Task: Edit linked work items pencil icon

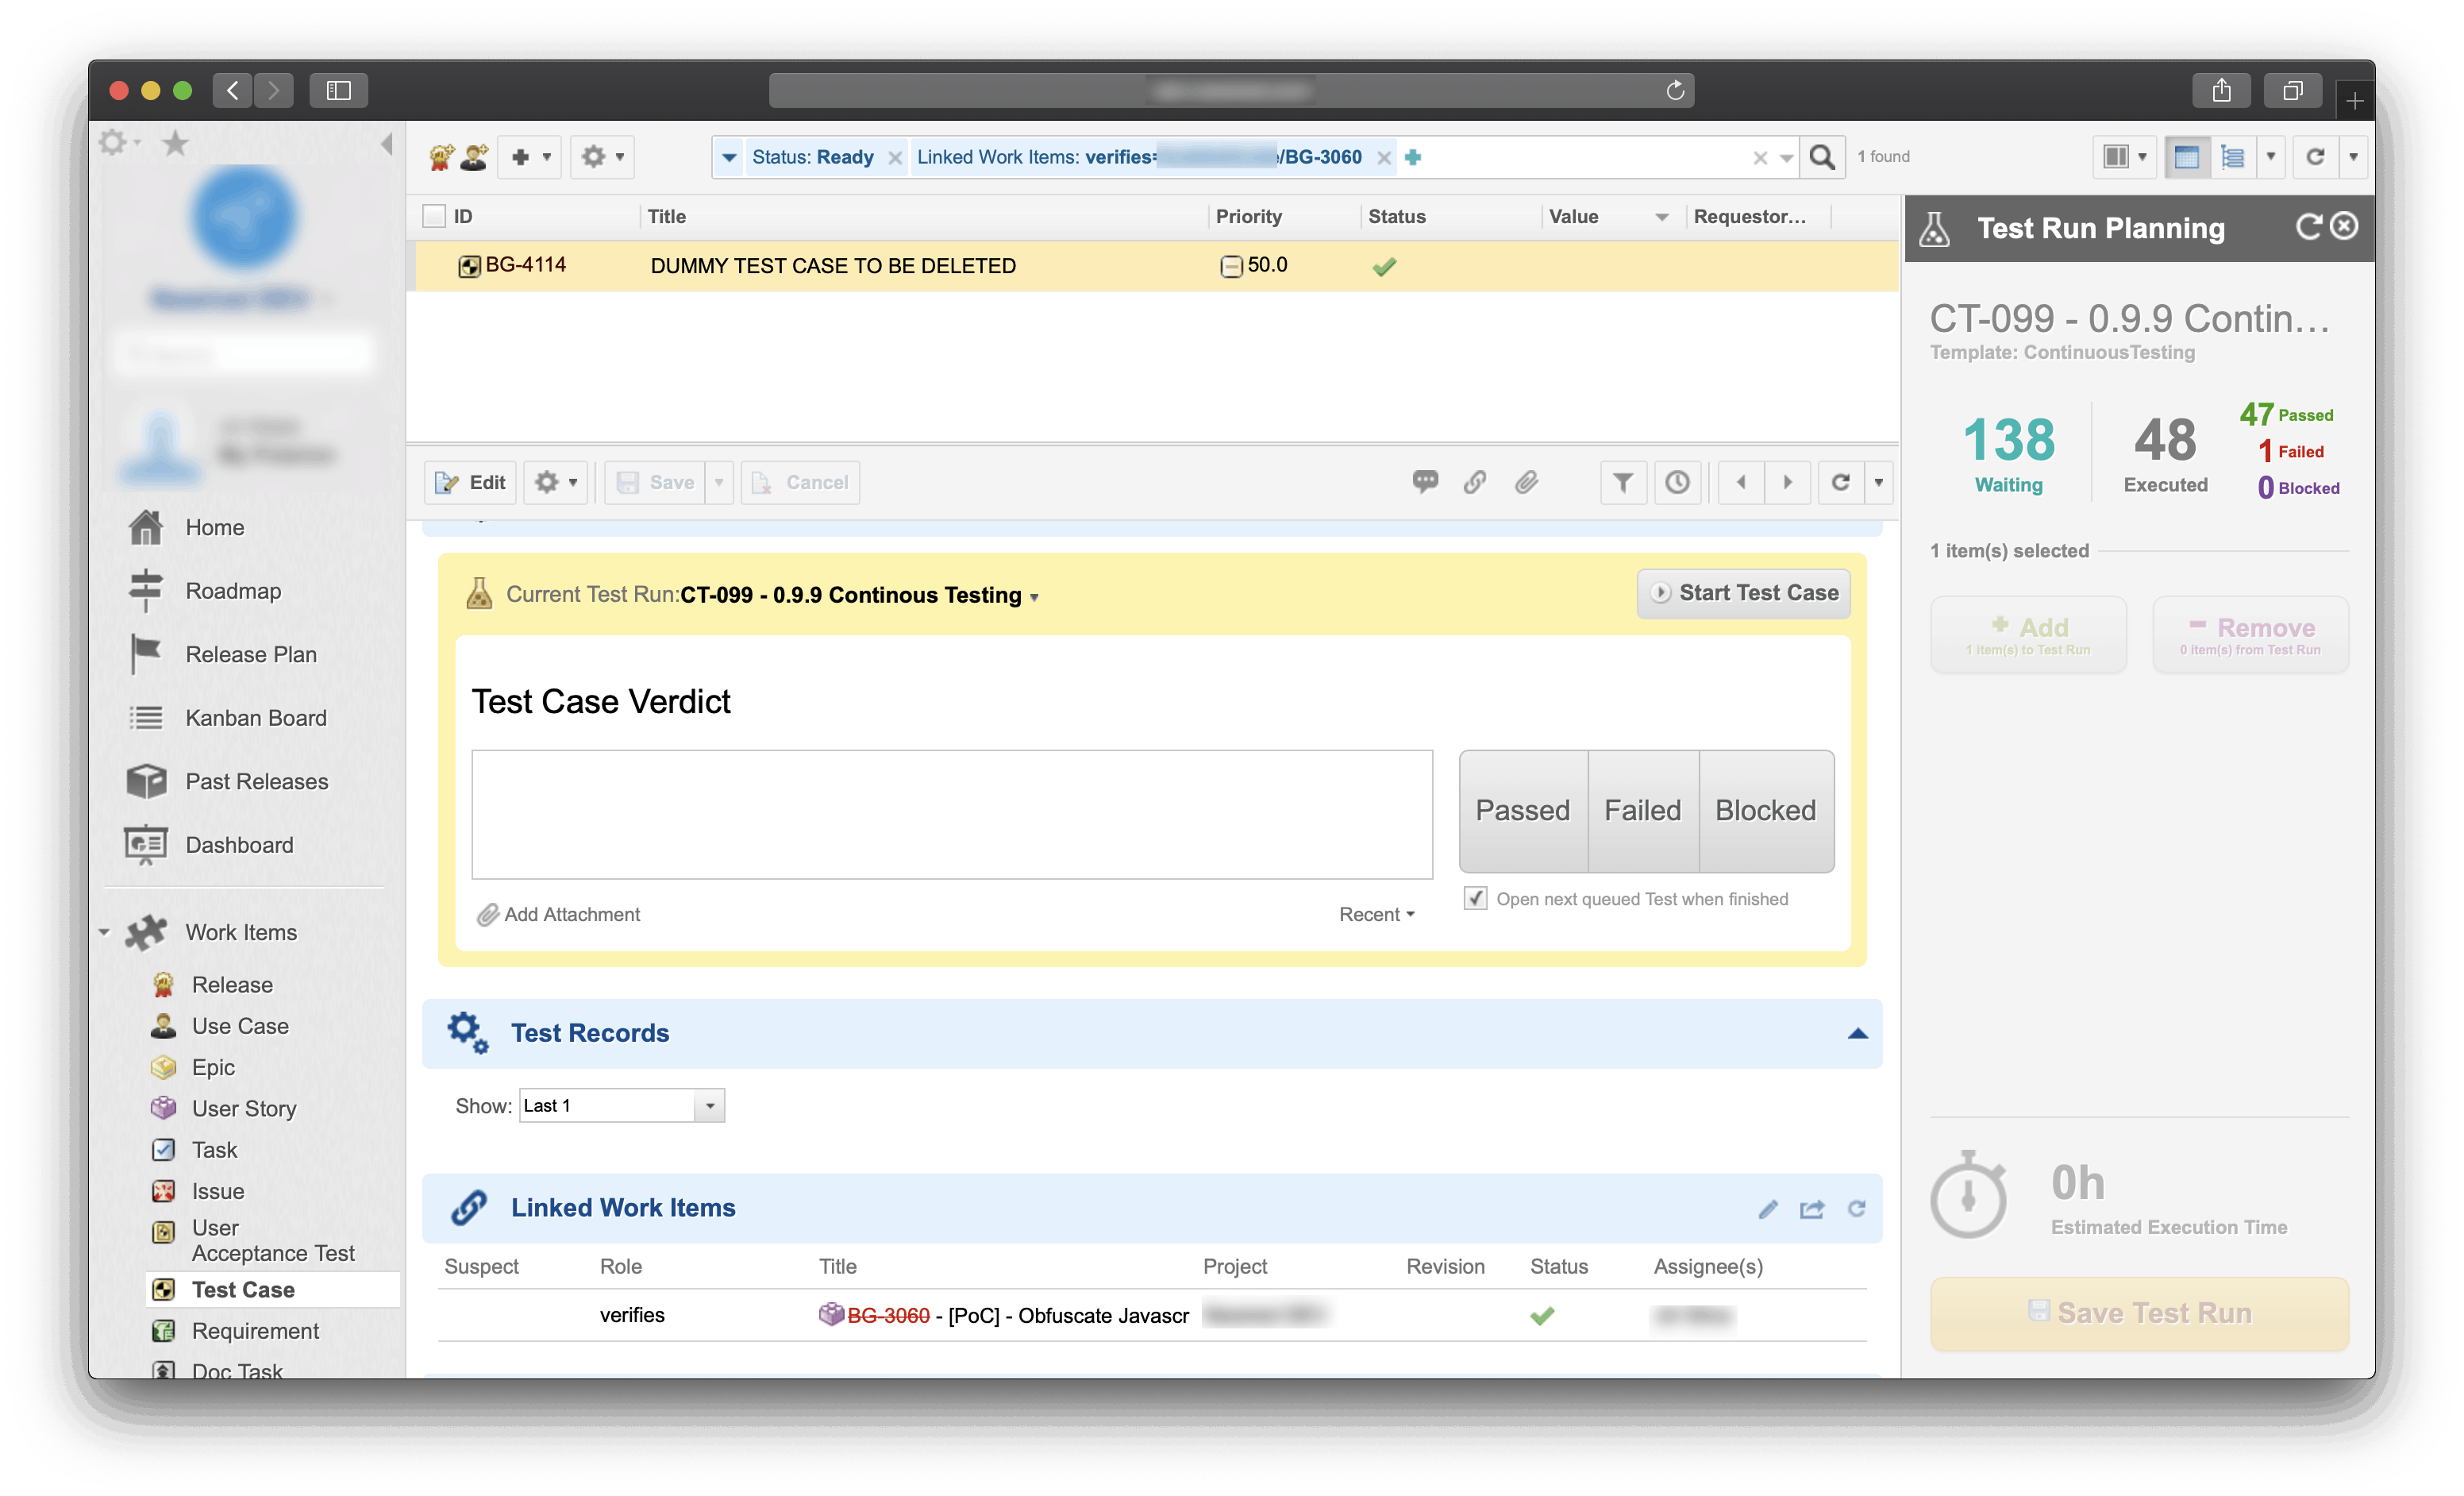Action: [x=1767, y=1209]
